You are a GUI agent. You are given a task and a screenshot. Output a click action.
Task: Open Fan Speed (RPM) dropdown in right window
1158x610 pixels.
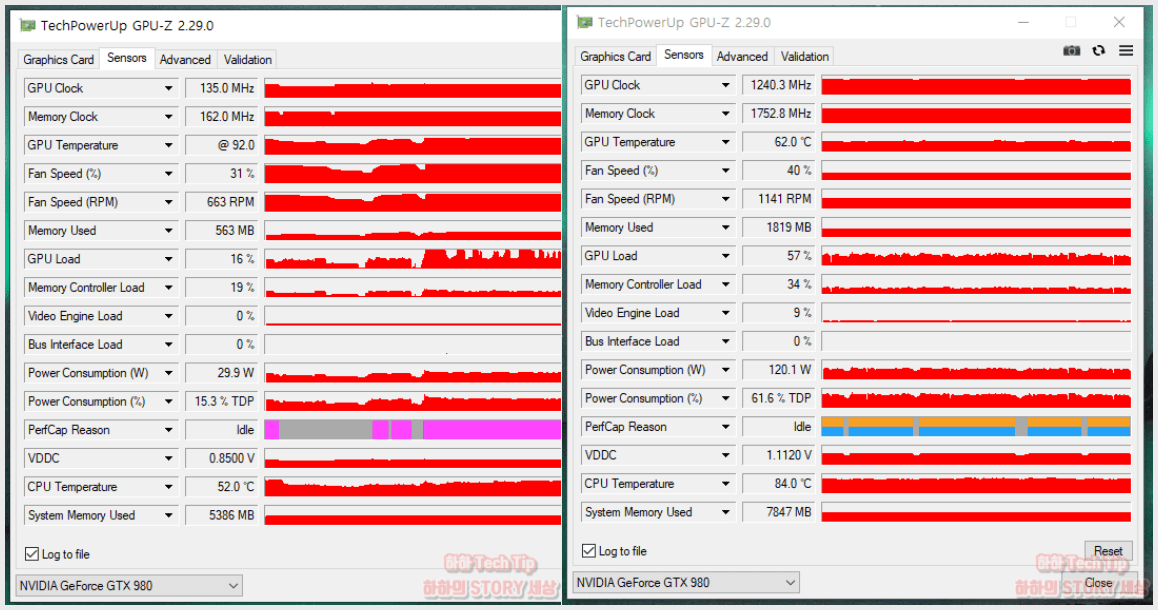(725, 199)
